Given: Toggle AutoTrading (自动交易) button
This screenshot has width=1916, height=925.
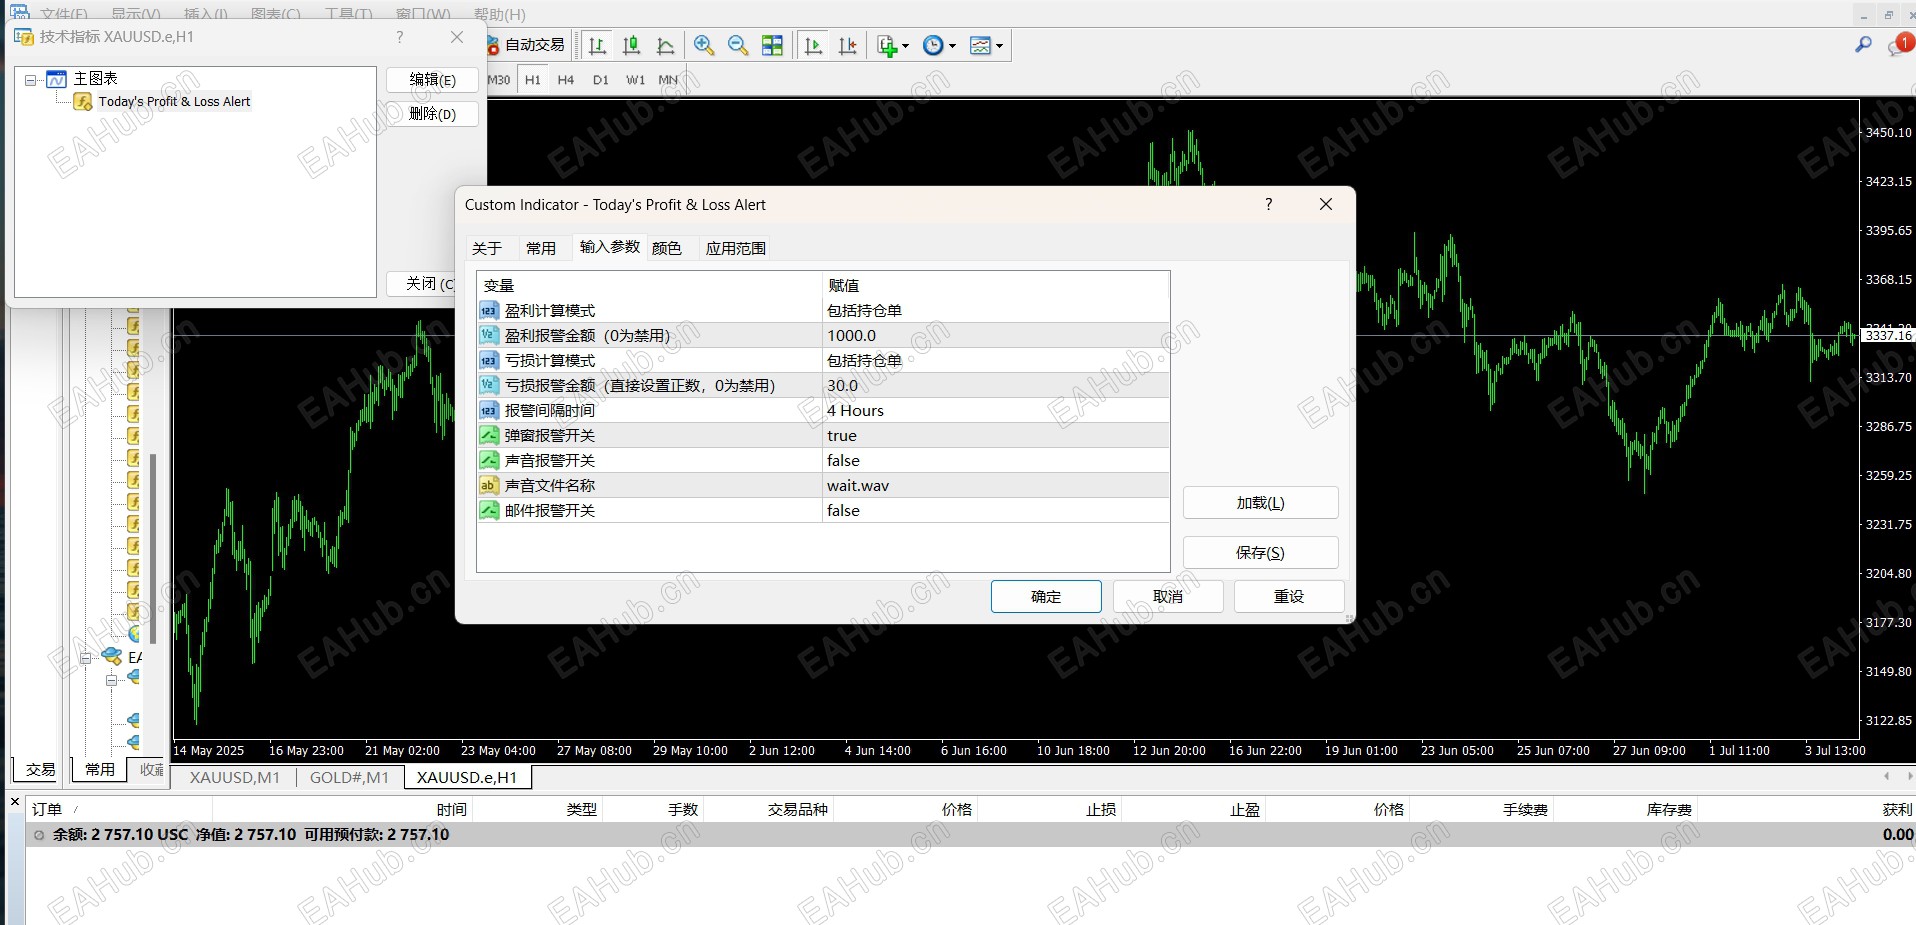Looking at the screenshot, I should (527, 45).
